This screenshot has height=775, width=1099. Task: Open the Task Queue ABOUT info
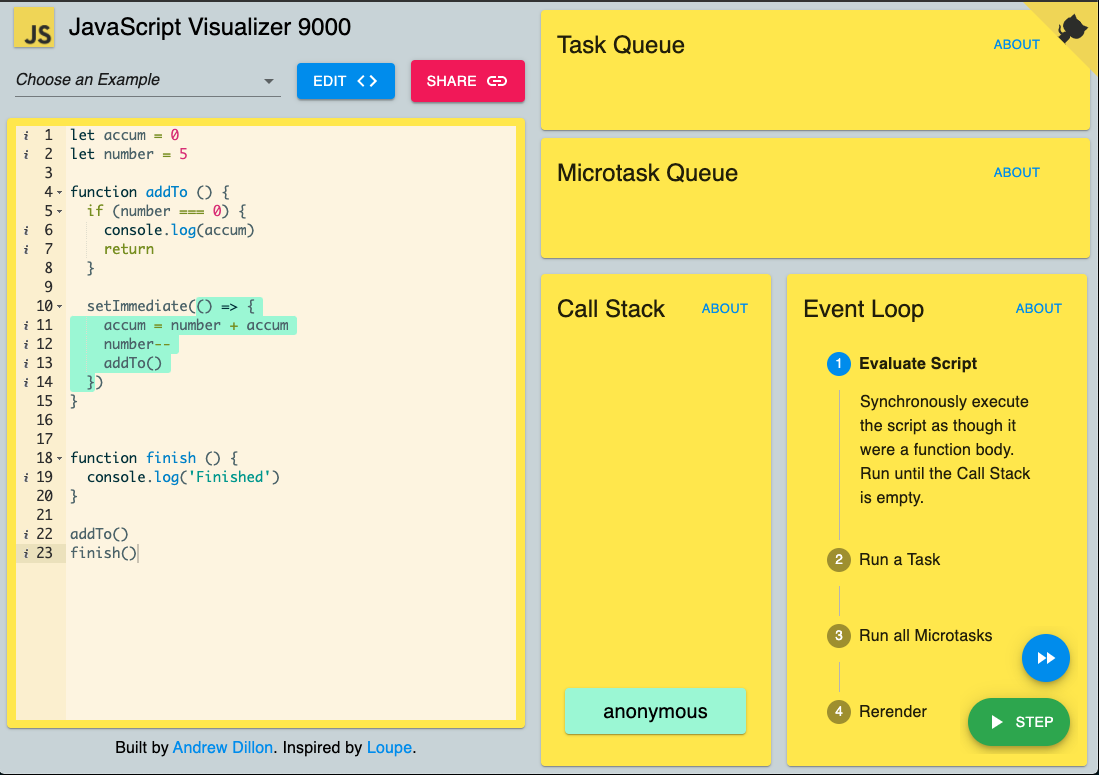(1016, 44)
